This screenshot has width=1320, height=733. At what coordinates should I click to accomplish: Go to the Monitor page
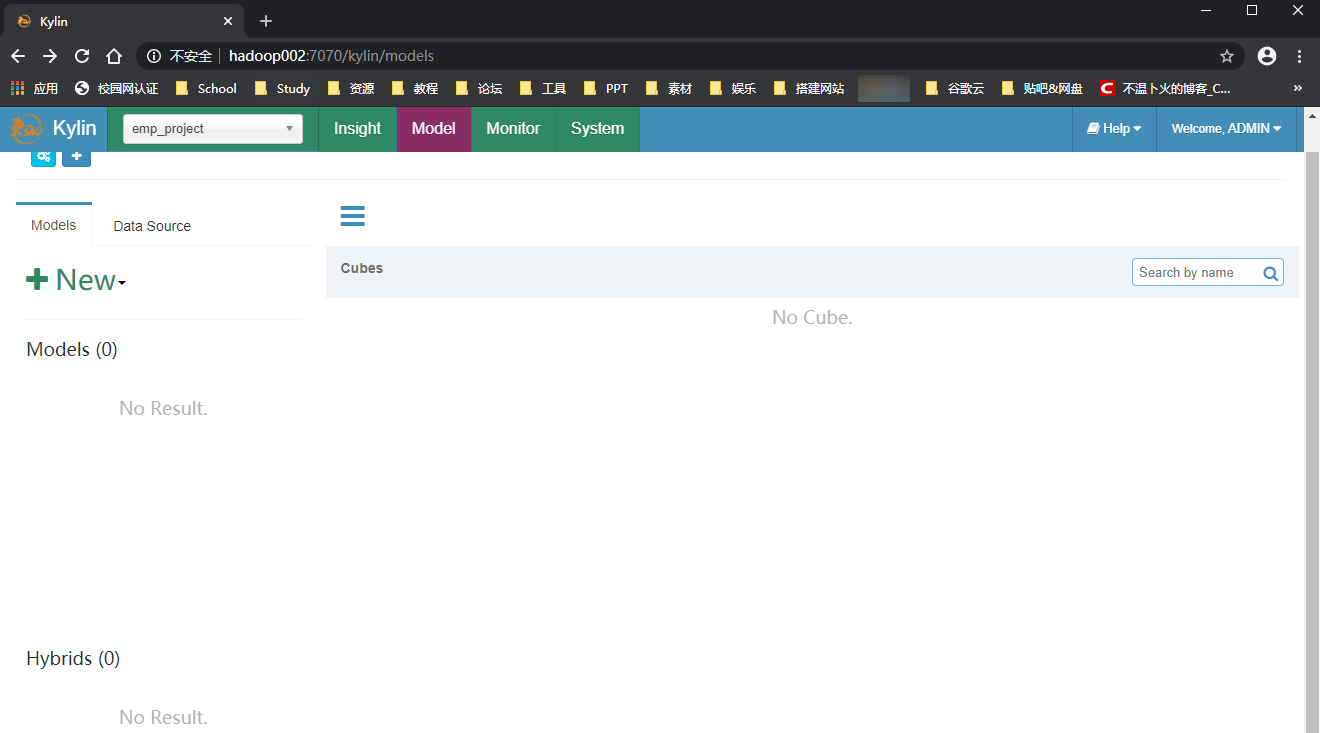point(513,129)
